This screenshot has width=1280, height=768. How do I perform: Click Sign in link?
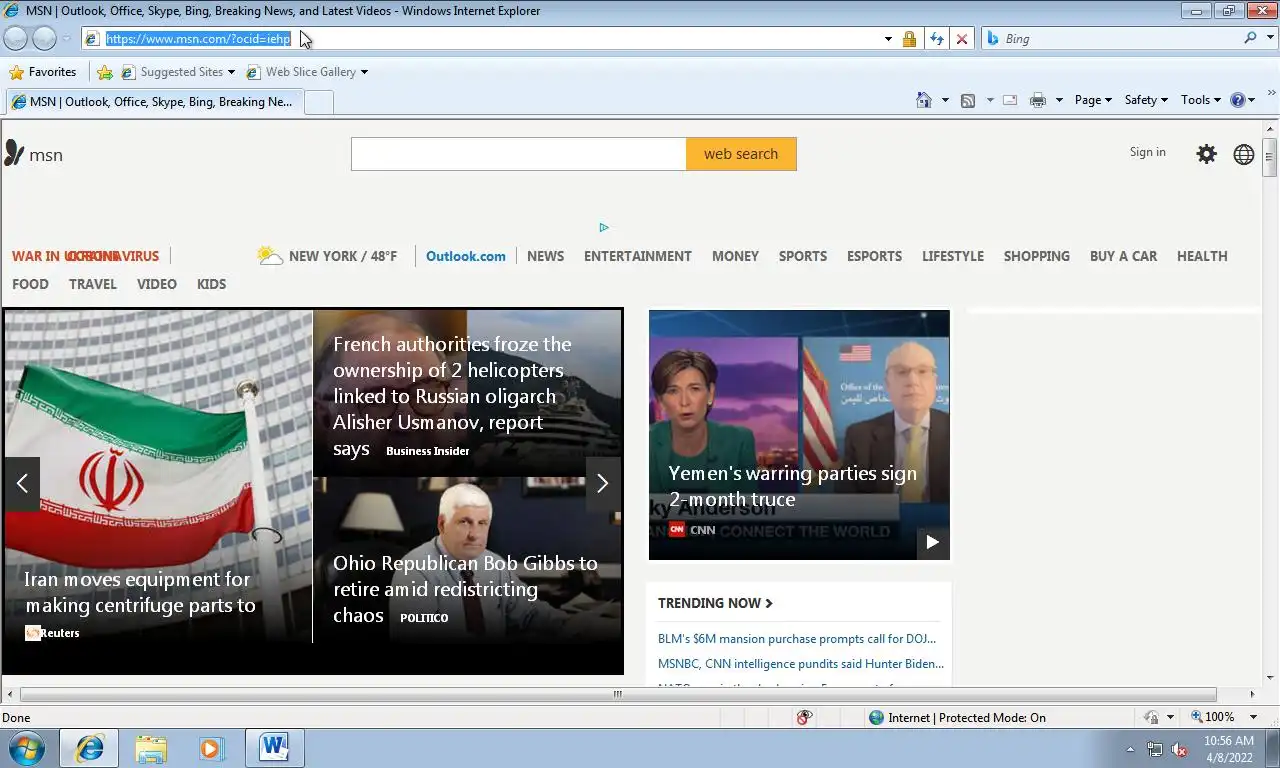(1147, 152)
